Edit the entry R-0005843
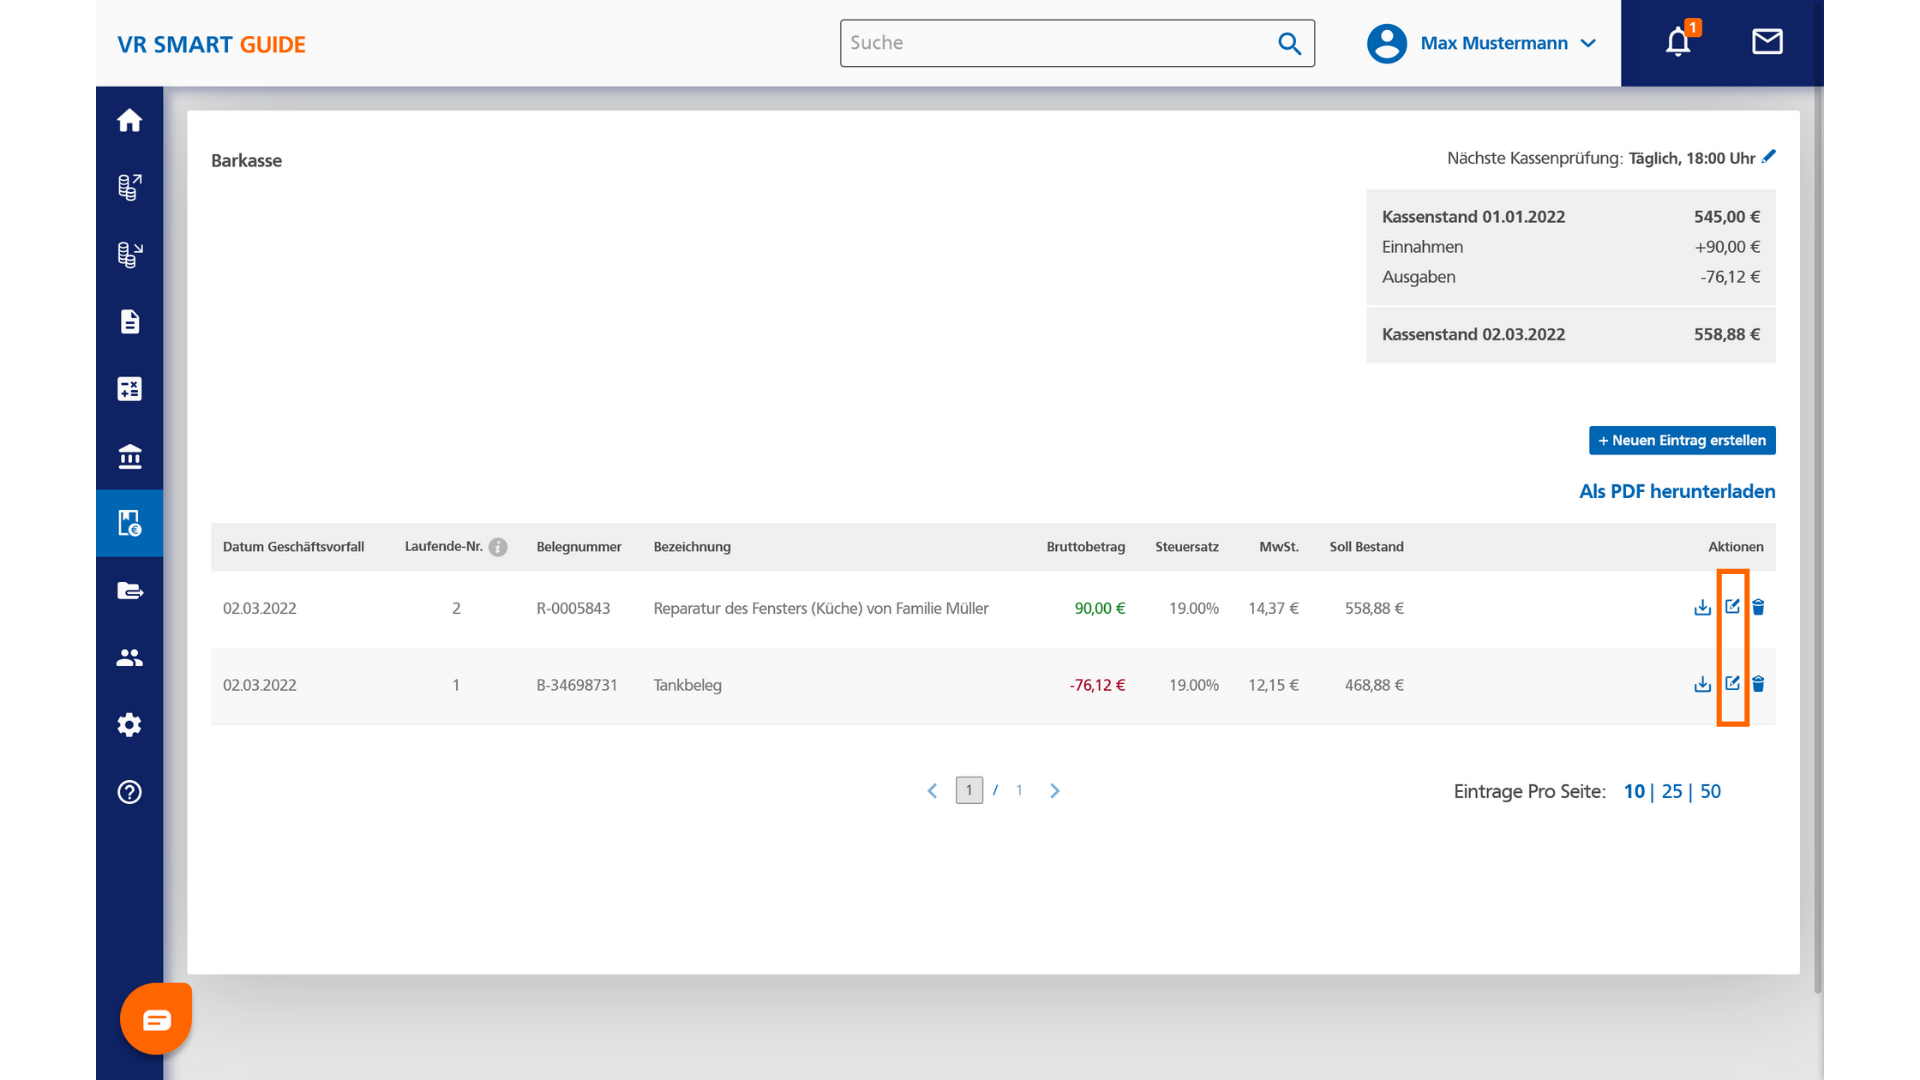 tap(1732, 607)
